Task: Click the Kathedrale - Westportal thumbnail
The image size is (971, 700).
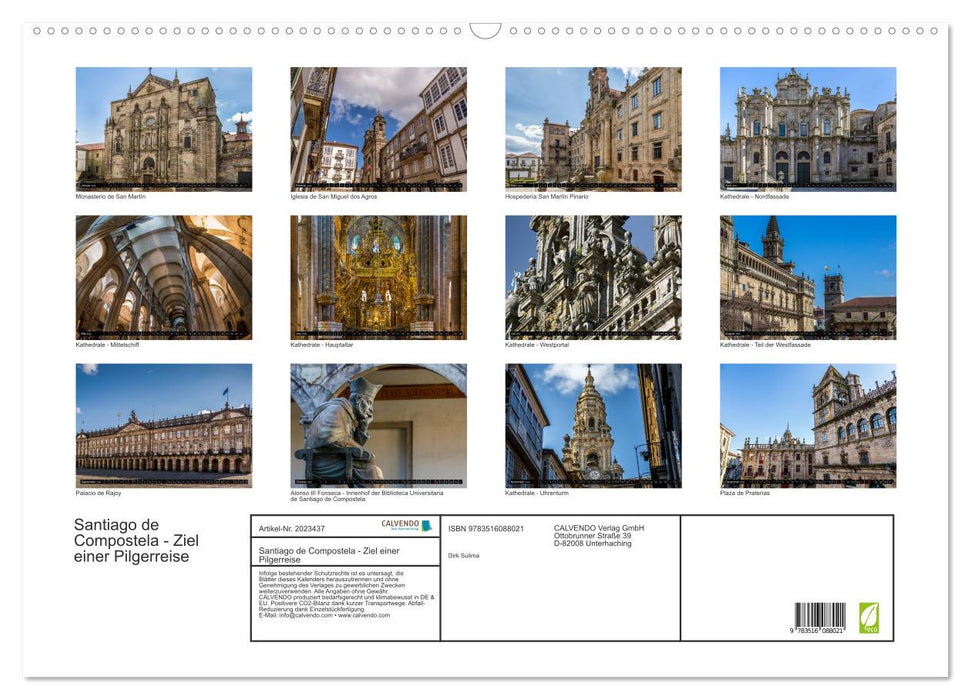Action: click(x=592, y=278)
